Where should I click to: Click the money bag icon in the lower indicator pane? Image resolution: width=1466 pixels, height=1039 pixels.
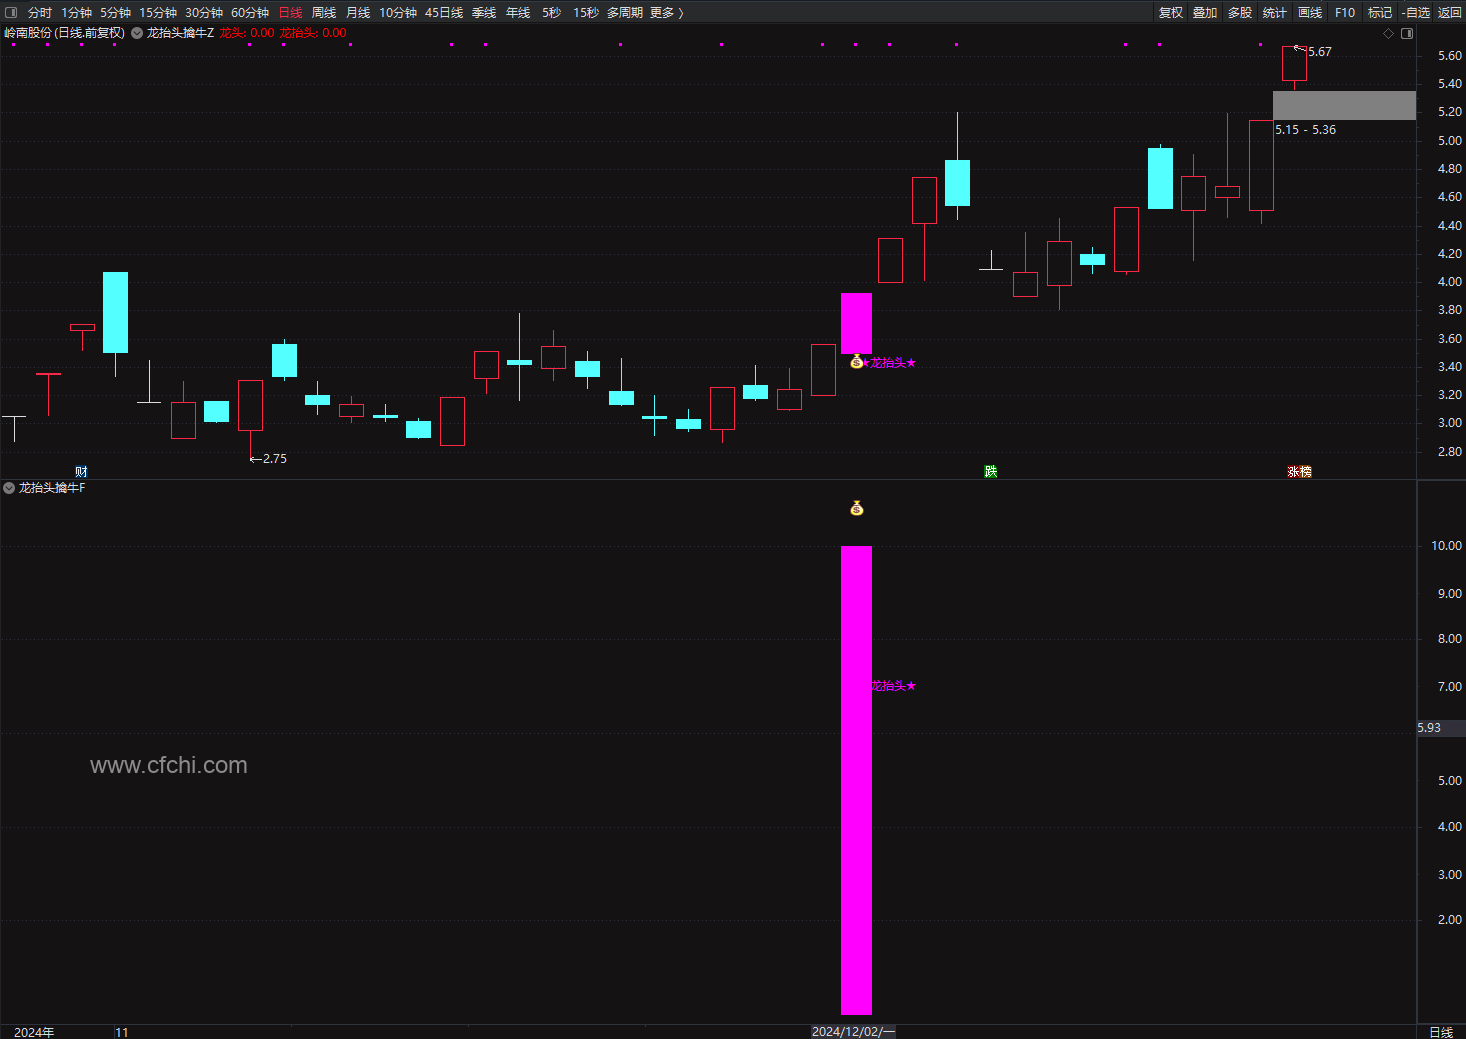[x=856, y=508]
